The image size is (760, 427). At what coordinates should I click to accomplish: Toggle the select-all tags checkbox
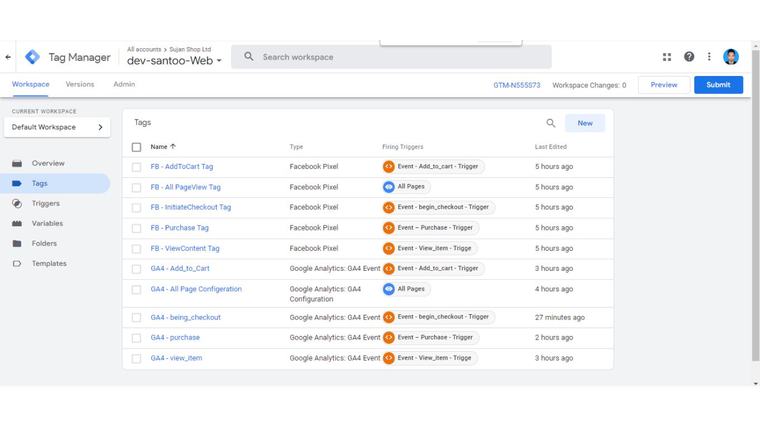pyautogui.click(x=137, y=147)
